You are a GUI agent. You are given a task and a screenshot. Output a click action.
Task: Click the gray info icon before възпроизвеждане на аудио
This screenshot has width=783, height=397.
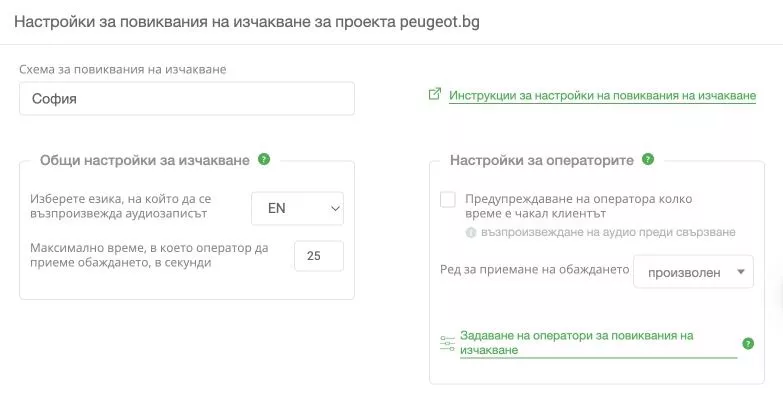[470, 233]
